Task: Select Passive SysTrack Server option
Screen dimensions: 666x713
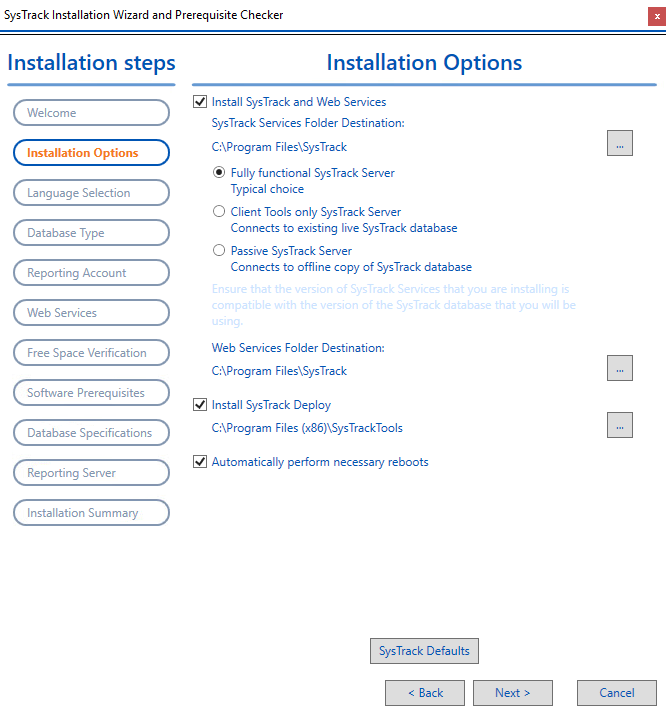Action: click(220, 251)
